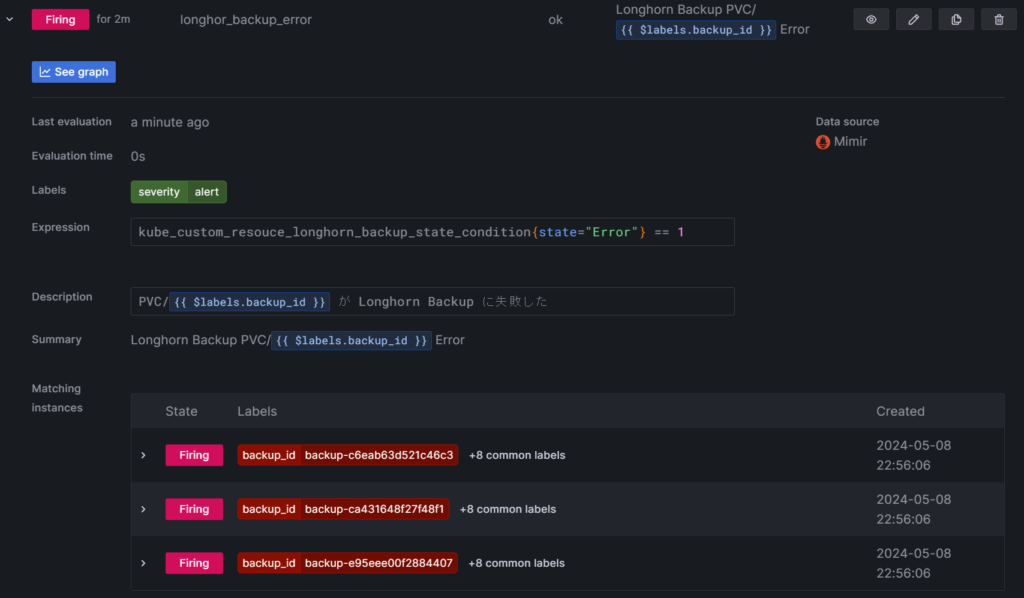Click created time of backup-c6eab63d521c46c3 row
This screenshot has width=1024, height=598.
point(914,455)
